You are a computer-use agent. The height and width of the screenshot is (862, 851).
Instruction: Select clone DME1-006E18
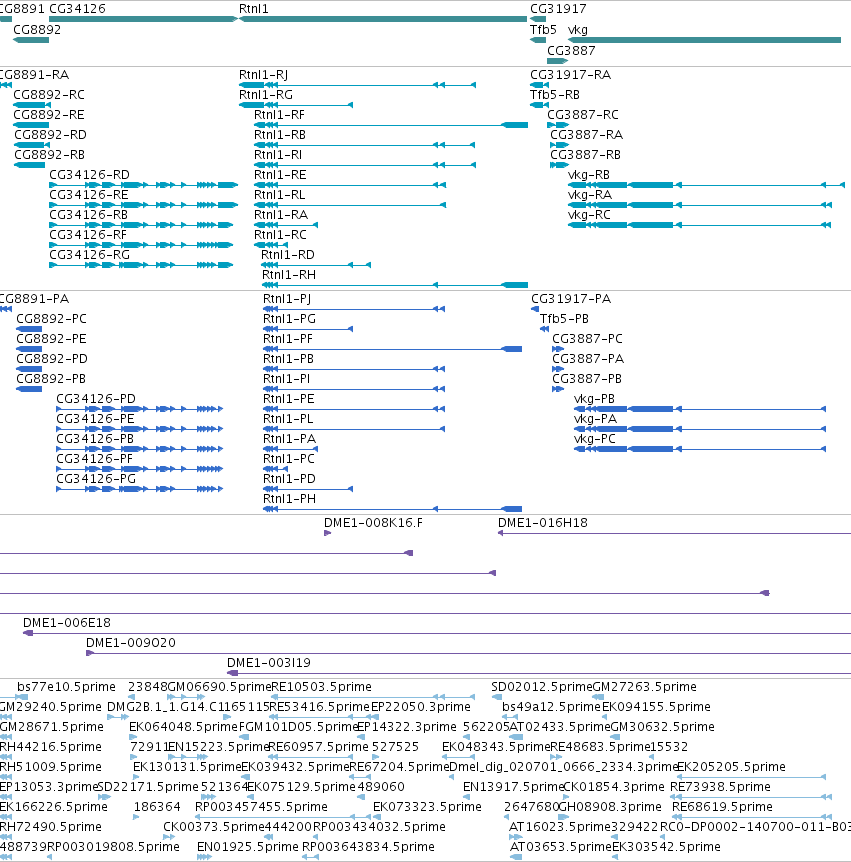[x=67, y=623]
